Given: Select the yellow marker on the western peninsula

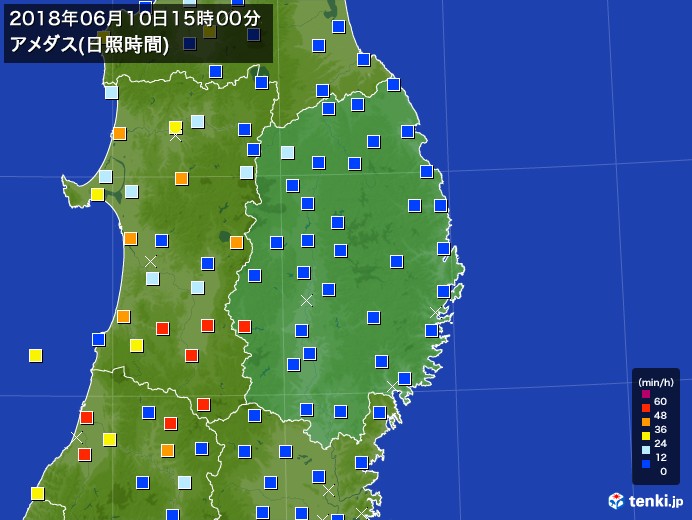Looking at the screenshot, I should 98,194.
